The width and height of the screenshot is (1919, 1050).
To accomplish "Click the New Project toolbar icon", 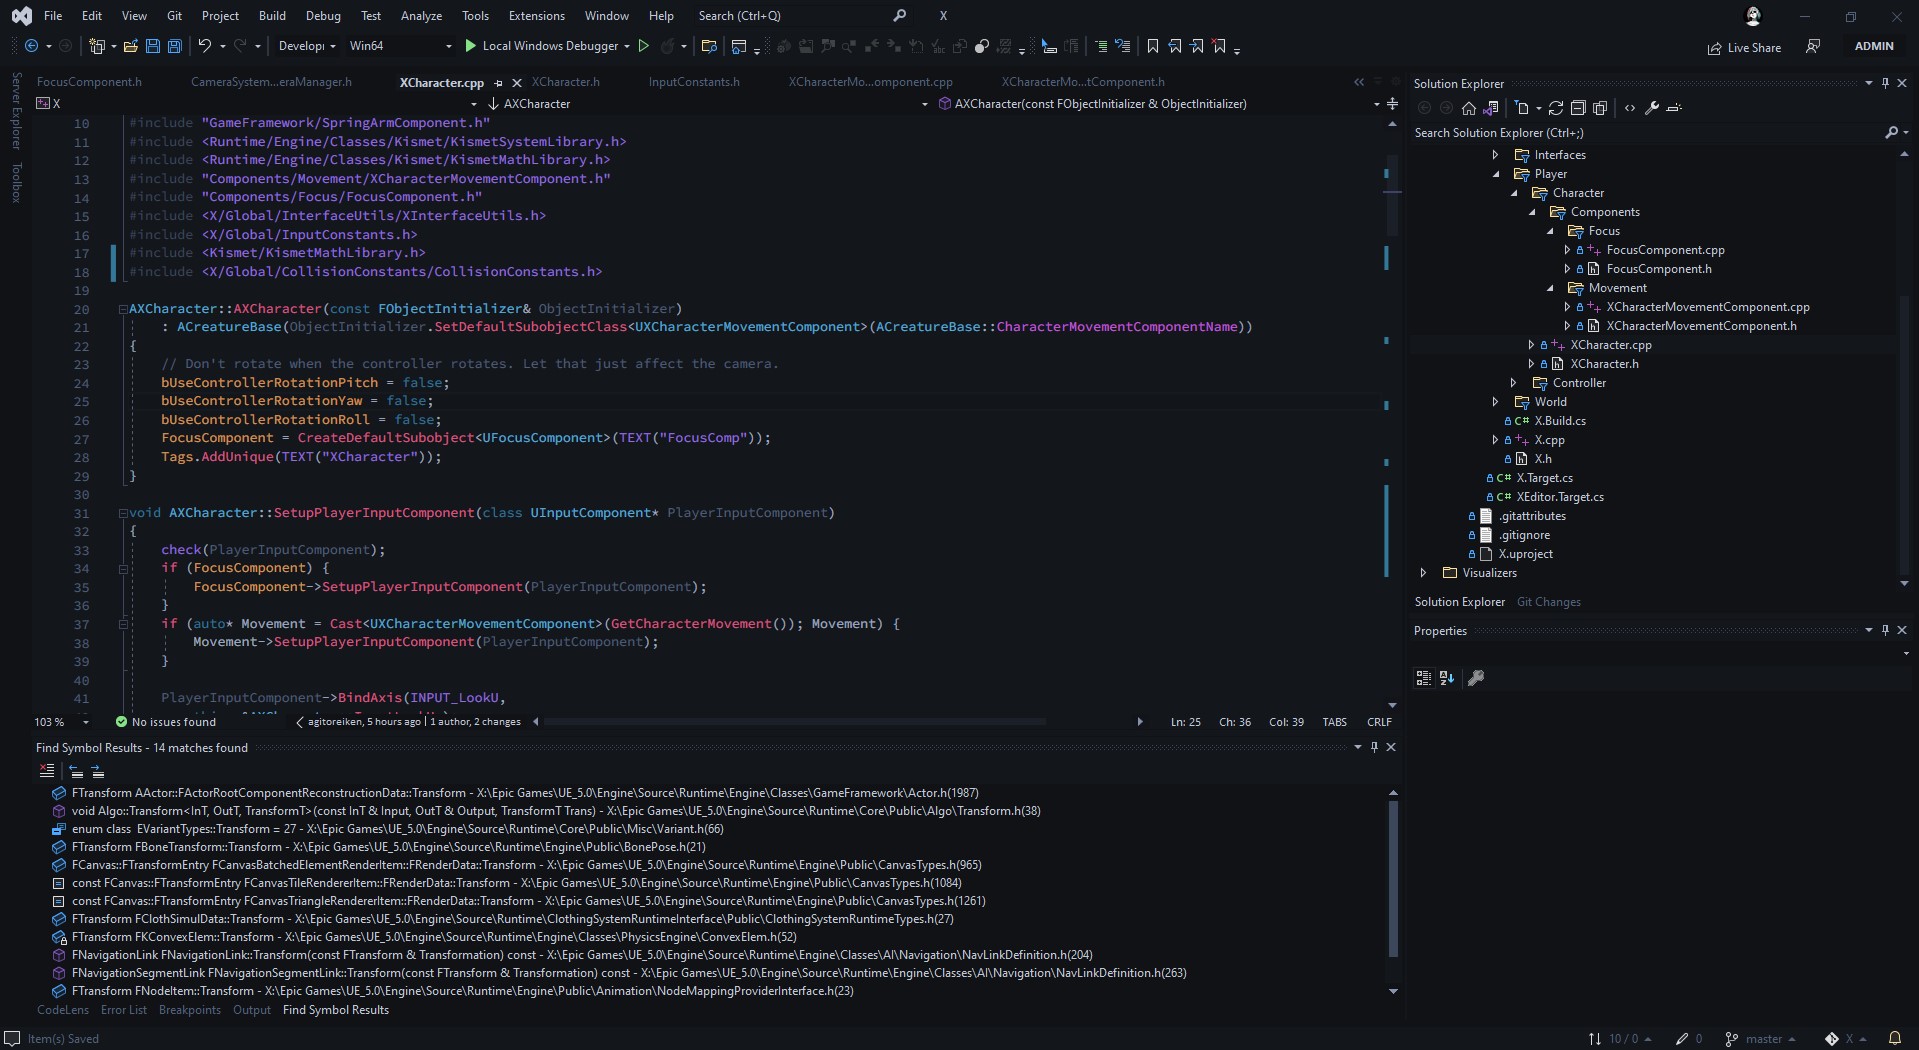I will click(97, 46).
